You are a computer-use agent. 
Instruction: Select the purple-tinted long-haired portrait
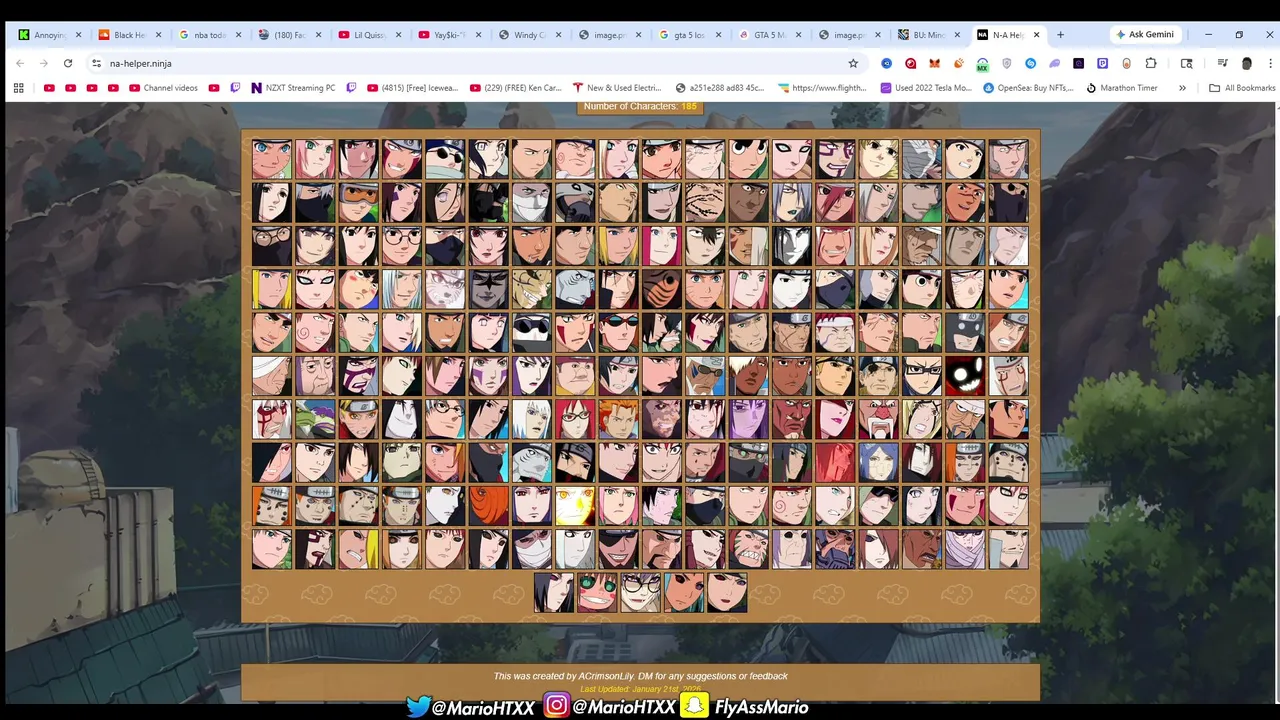749,419
